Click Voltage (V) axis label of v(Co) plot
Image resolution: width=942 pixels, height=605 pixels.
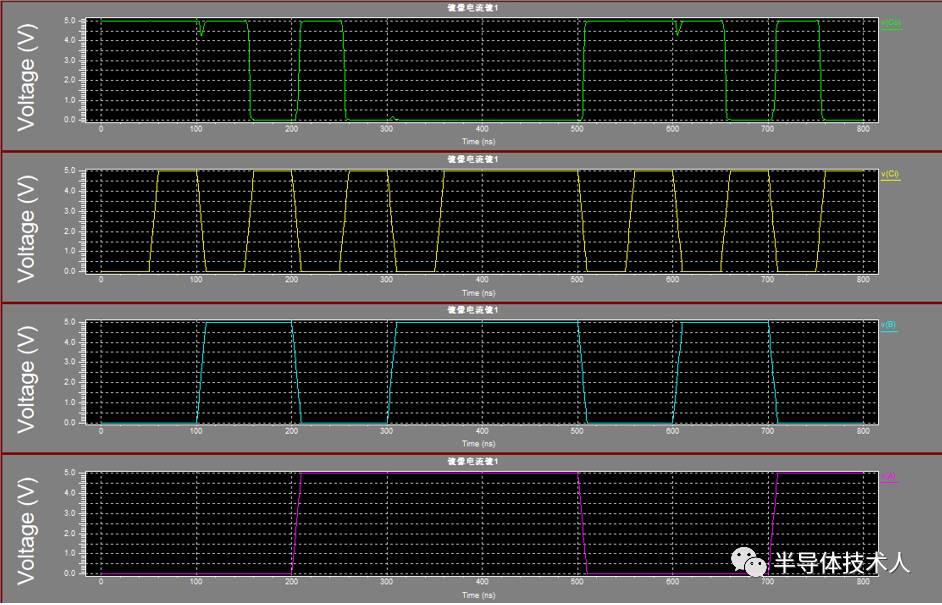tap(26, 78)
